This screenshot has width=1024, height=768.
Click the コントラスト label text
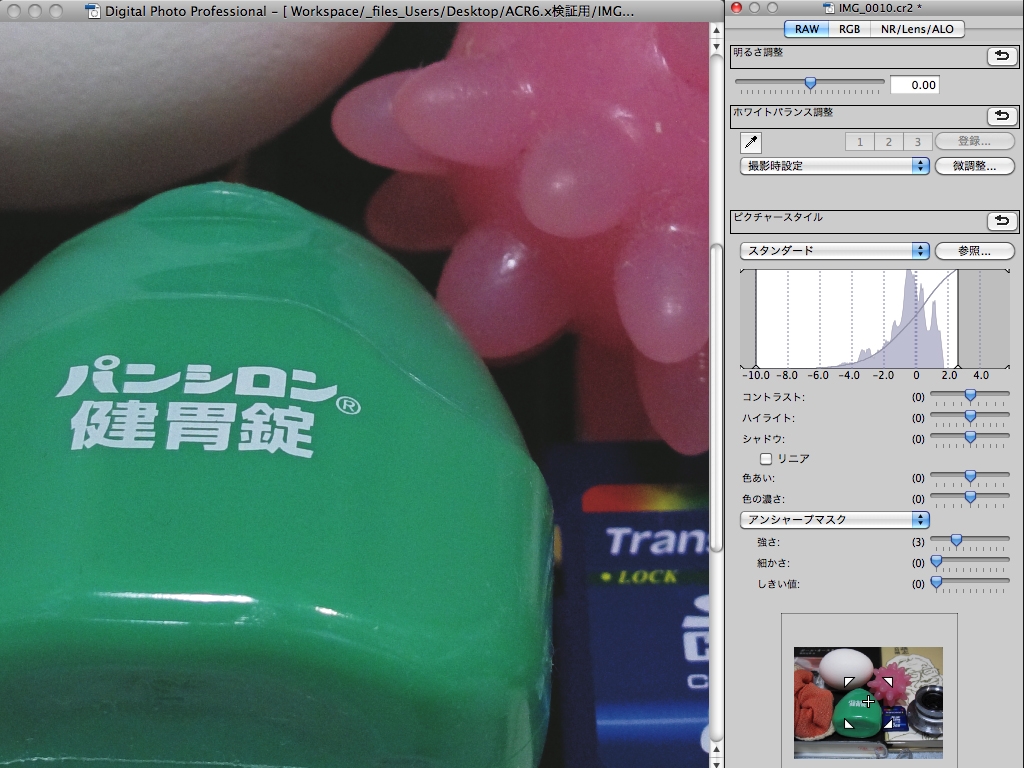[x=773, y=397]
